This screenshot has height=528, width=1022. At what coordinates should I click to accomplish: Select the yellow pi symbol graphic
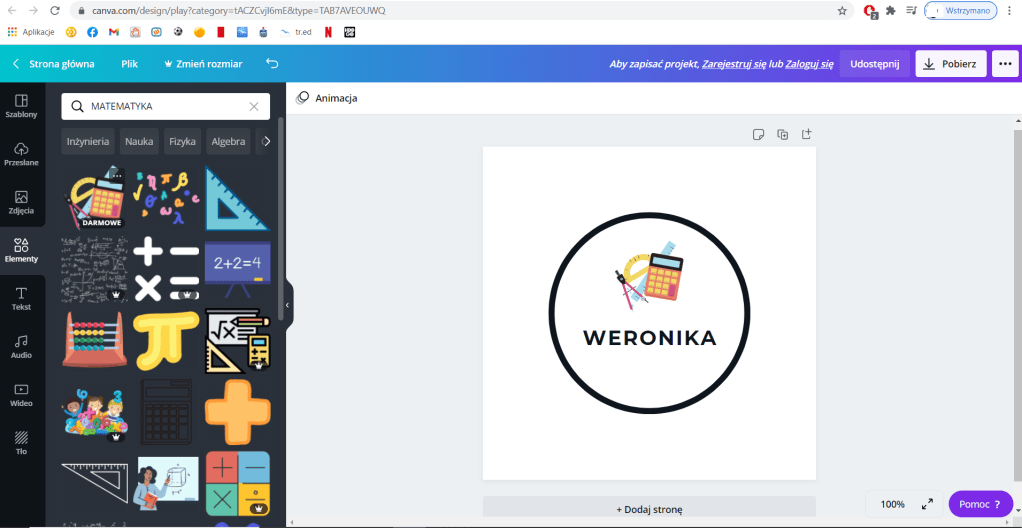tap(166, 339)
